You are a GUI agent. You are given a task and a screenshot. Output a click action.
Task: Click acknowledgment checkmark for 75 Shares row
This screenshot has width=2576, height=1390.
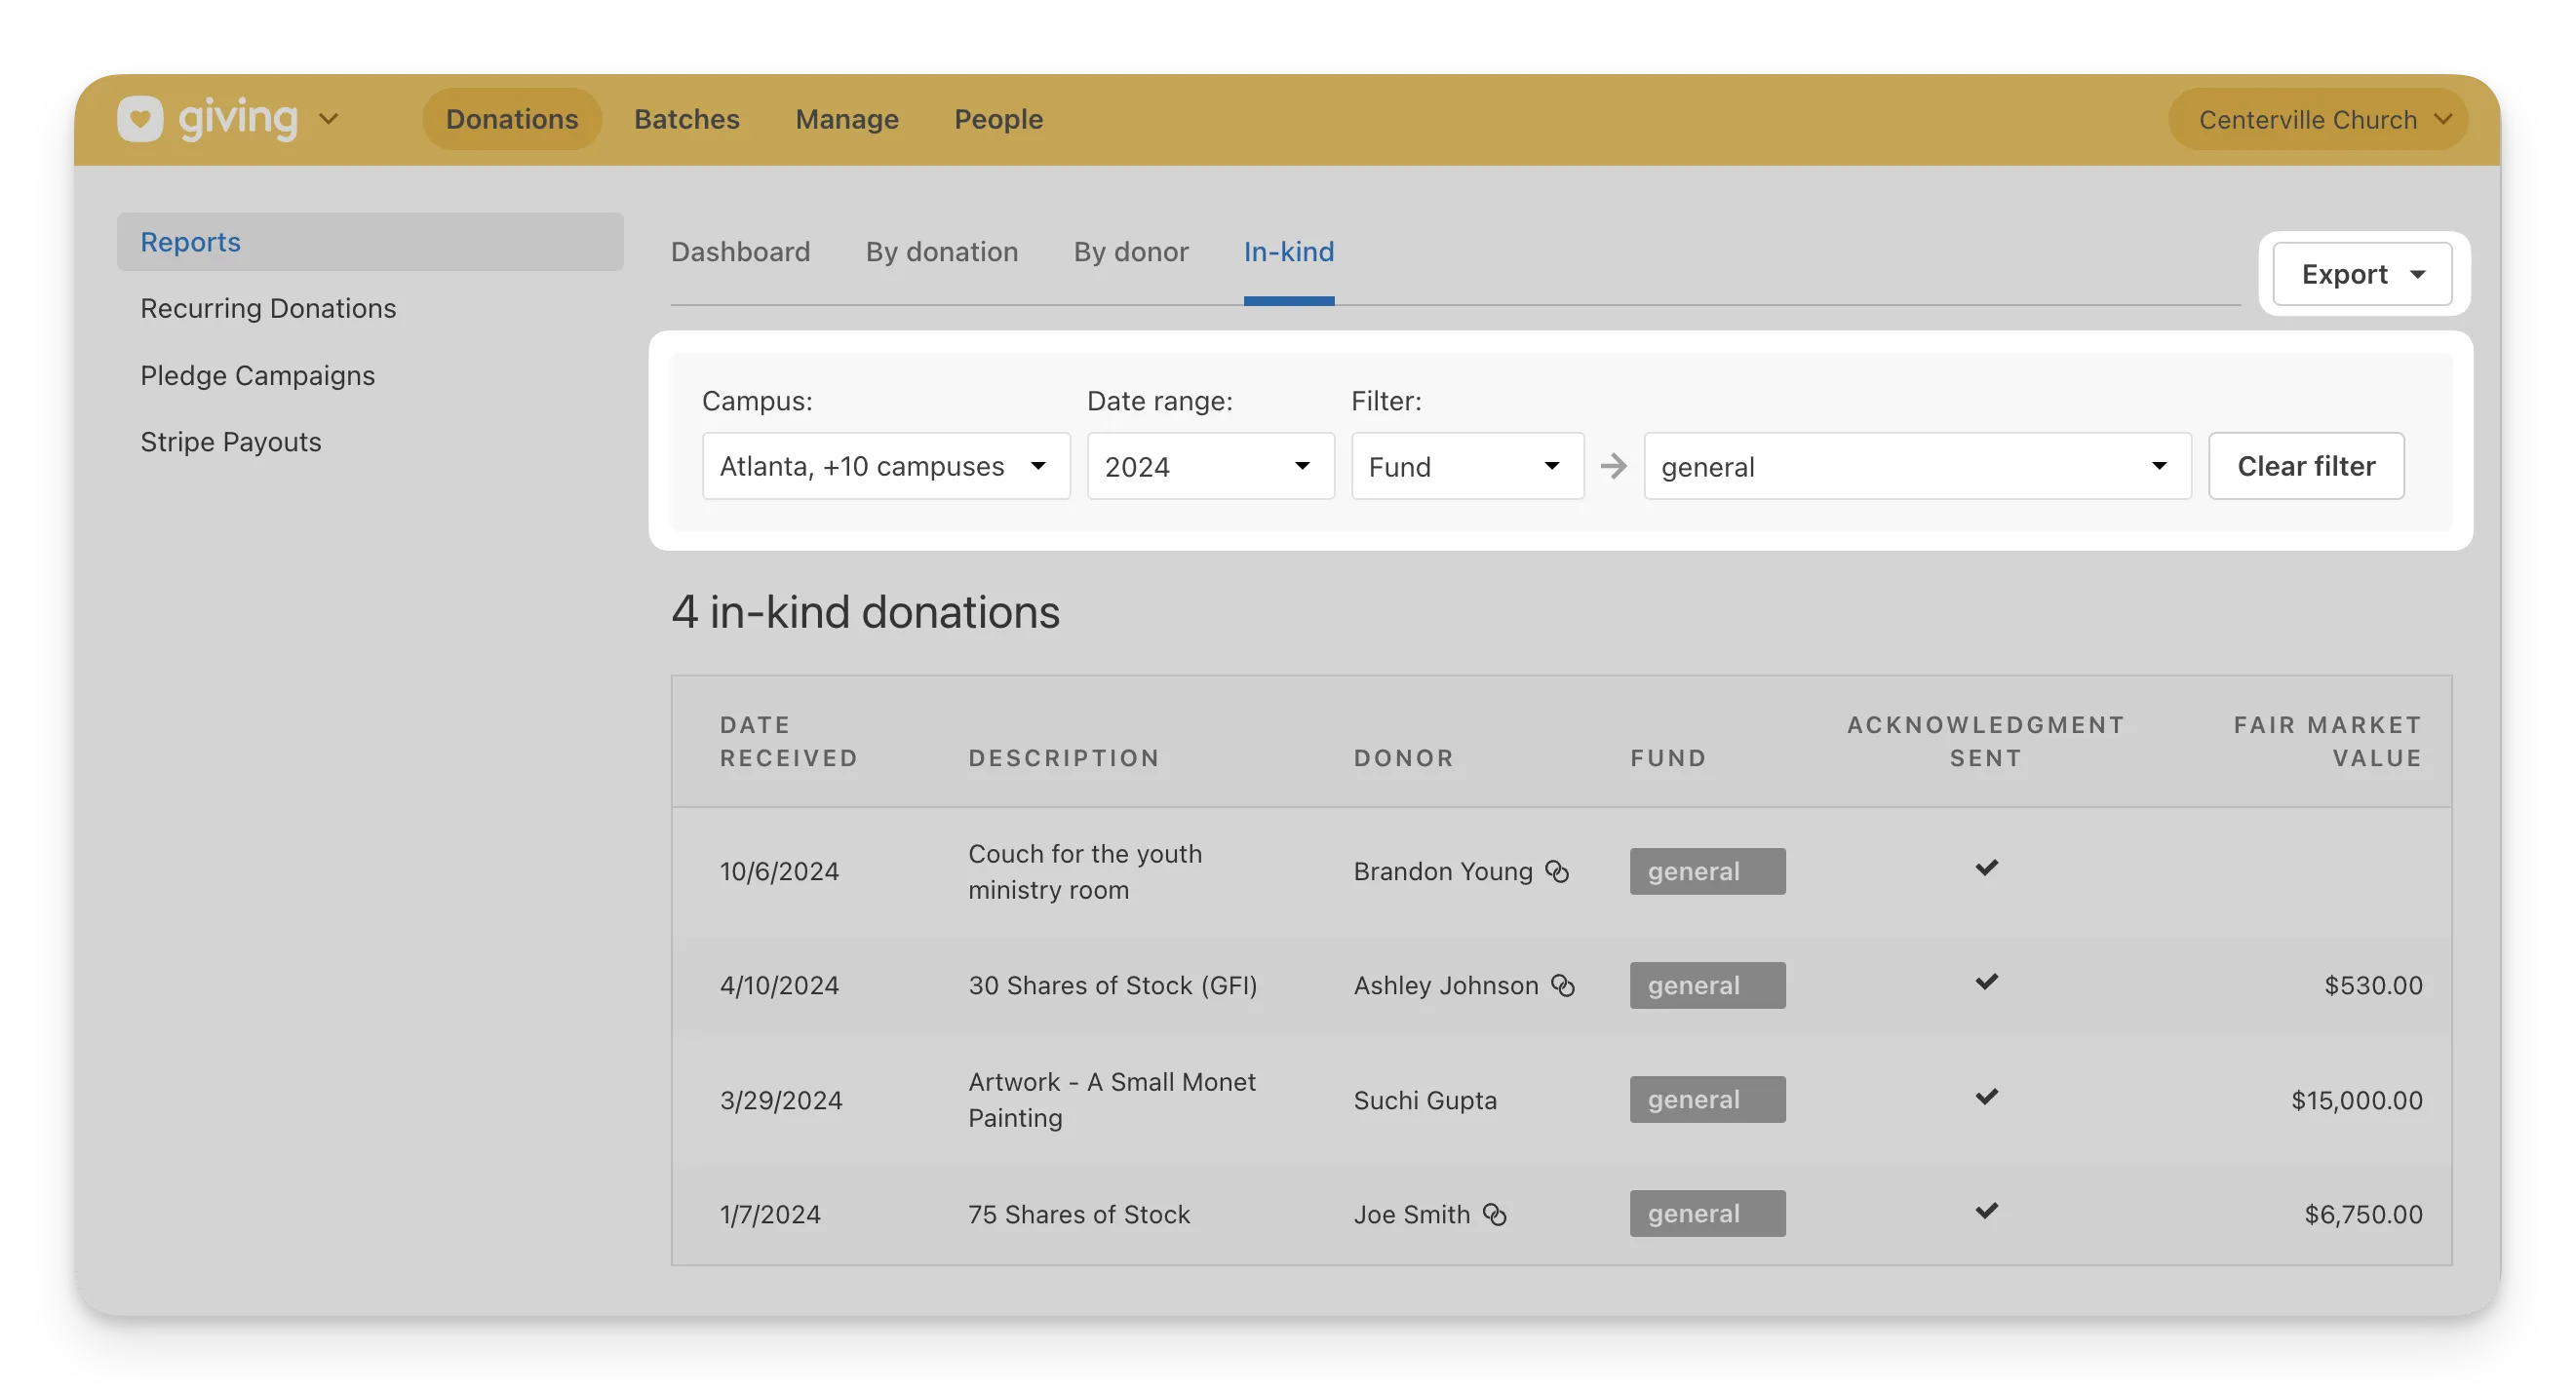click(x=1986, y=1210)
